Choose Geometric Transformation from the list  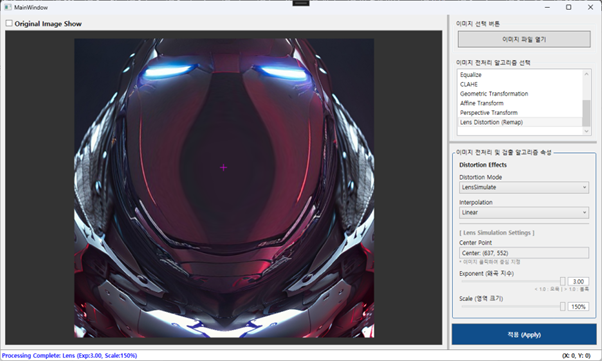tap(519, 94)
